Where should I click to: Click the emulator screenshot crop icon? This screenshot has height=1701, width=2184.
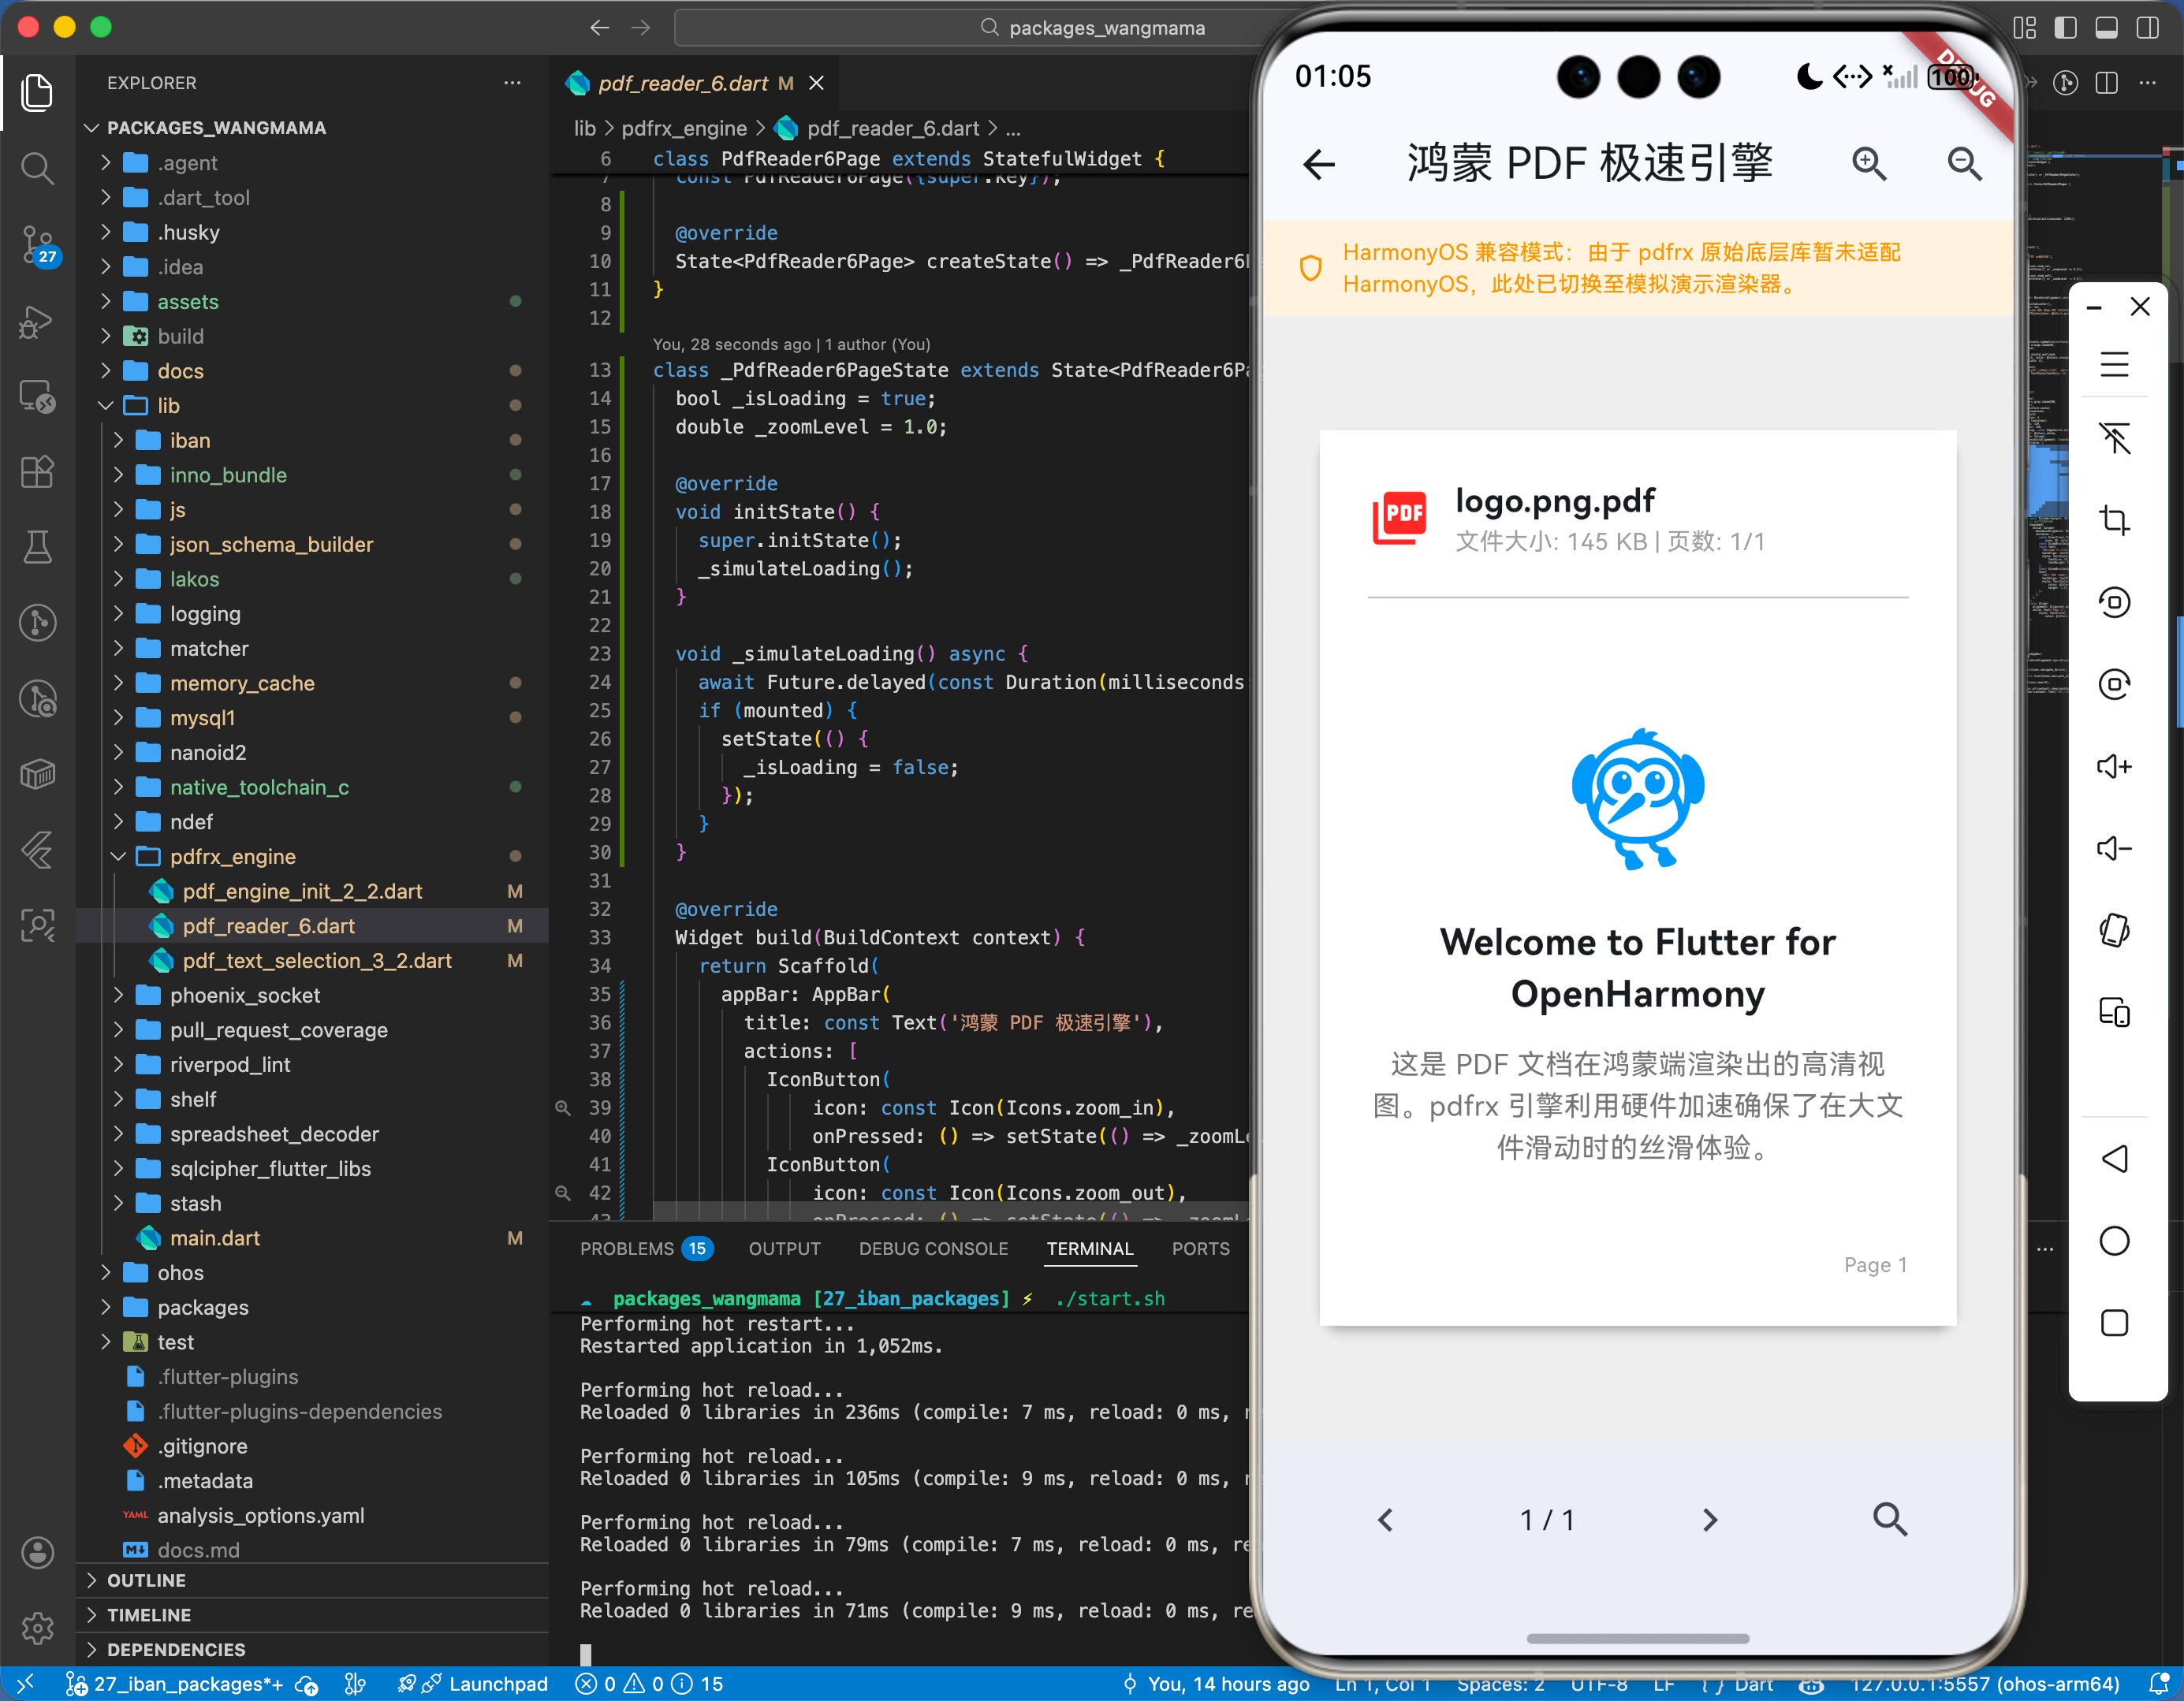[x=2113, y=520]
